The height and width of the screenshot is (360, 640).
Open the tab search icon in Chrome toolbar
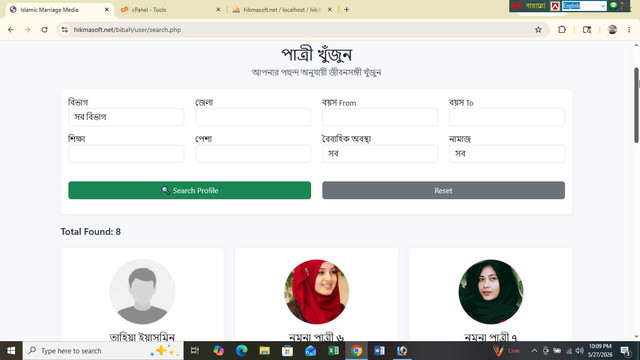587,30
